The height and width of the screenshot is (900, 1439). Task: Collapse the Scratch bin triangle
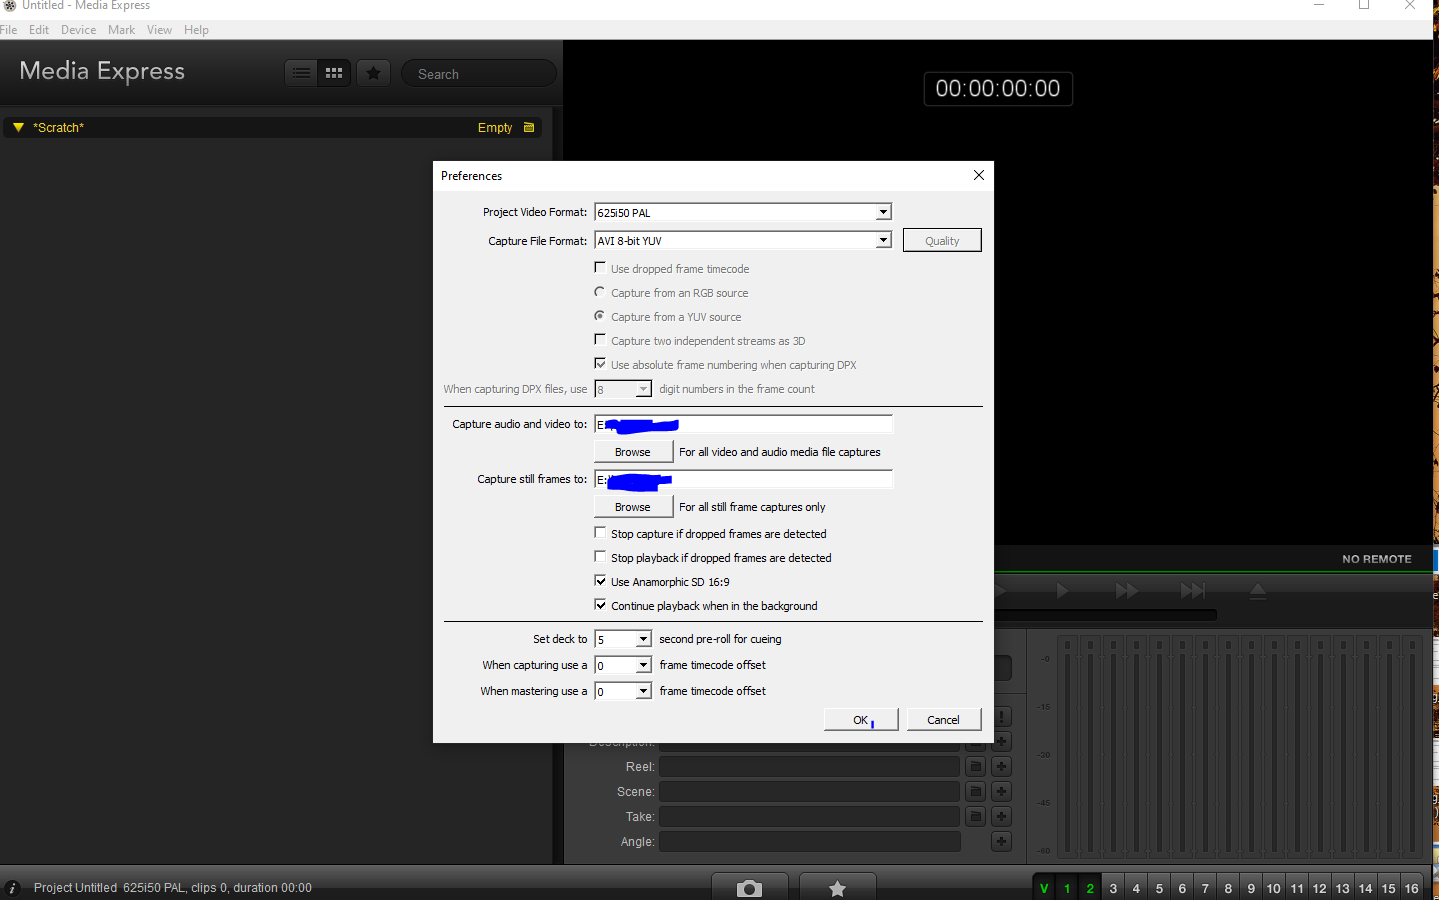coord(18,127)
